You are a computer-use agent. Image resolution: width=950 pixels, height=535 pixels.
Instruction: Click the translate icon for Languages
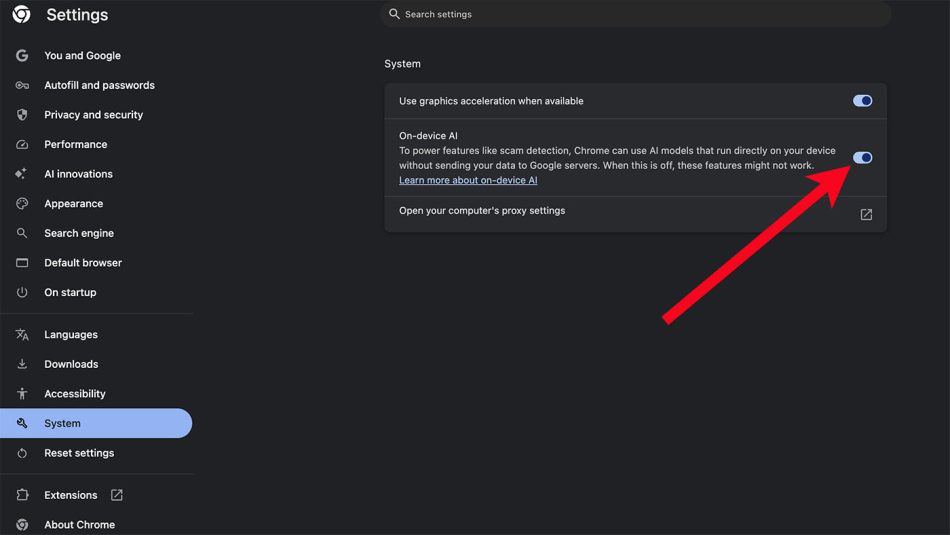22,334
